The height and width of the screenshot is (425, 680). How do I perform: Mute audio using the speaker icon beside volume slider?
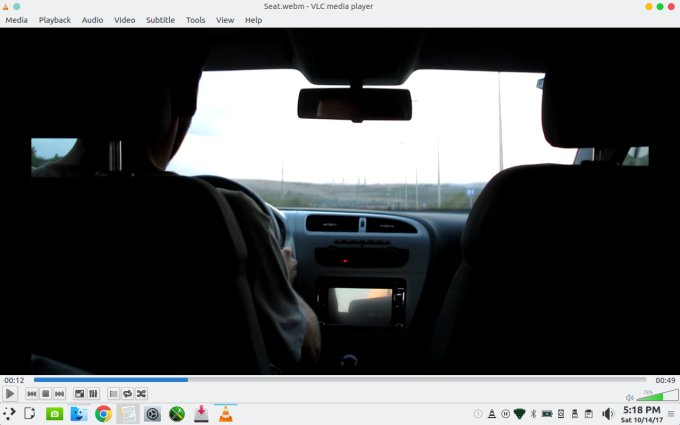click(630, 397)
